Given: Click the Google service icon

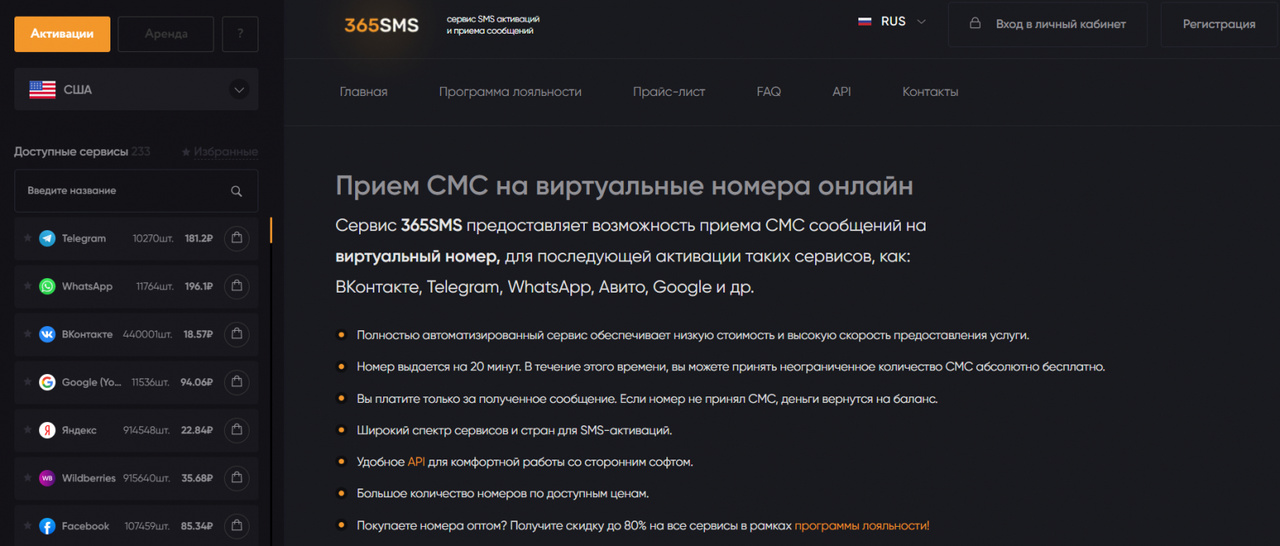Looking at the screenshot, I should click(x=47, y=382).
